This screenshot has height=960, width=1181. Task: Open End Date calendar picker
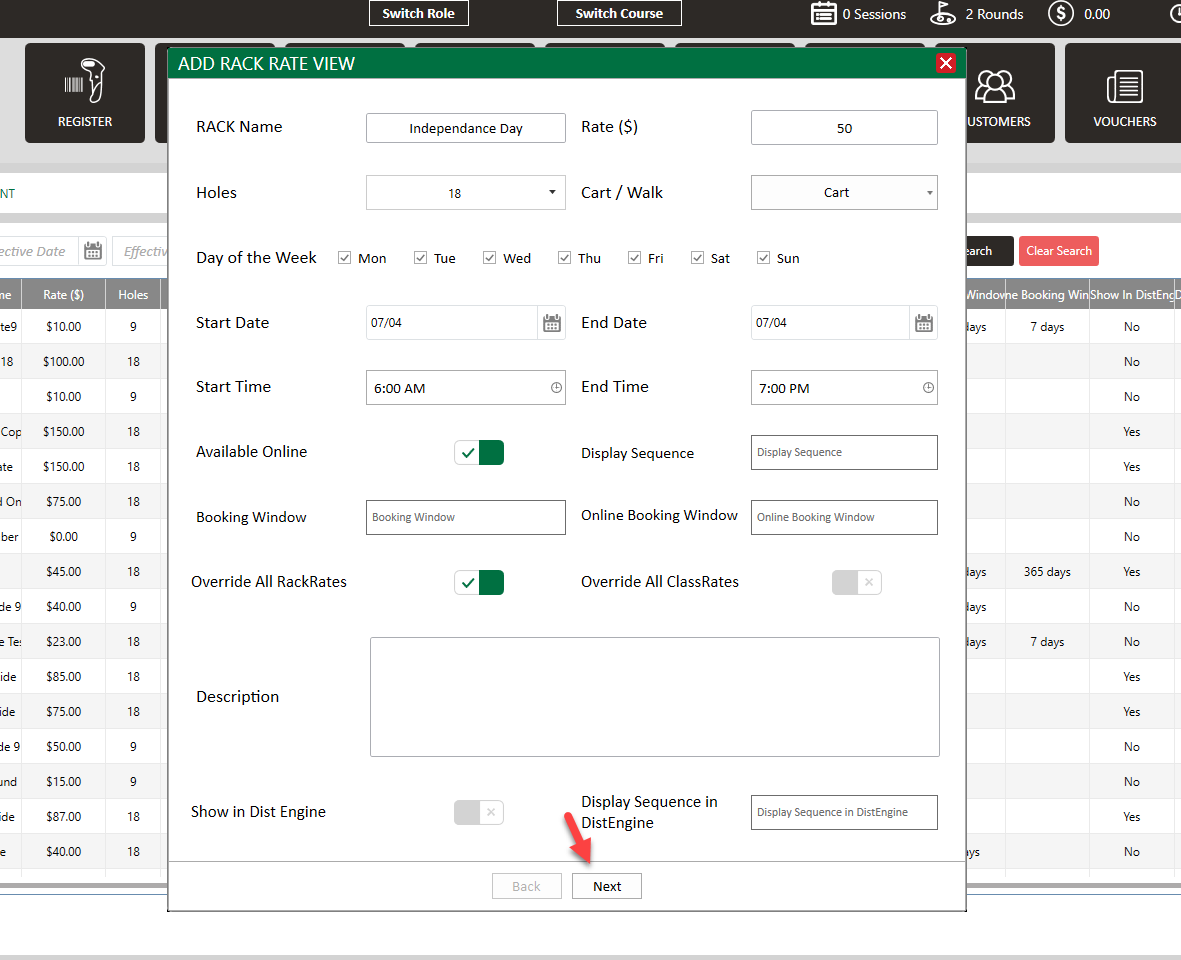tap(923, 323)
